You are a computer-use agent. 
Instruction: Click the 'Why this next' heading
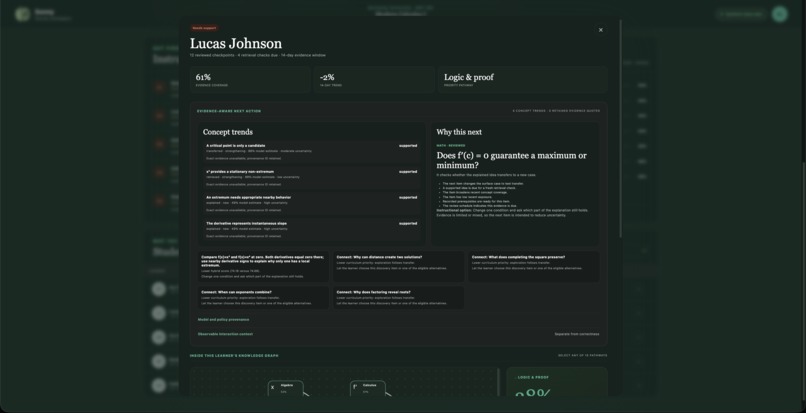pyautogui.click(x=459, y=132)
